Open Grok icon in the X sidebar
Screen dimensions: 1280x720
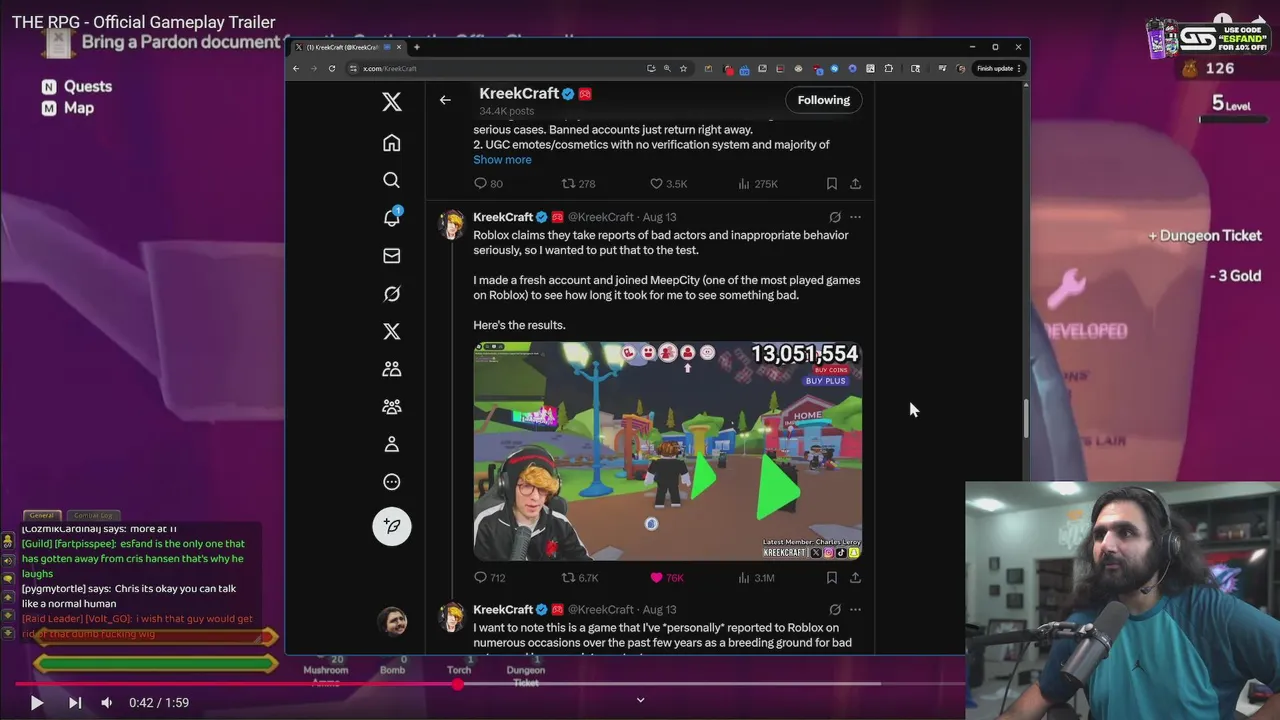coord(392,294)
